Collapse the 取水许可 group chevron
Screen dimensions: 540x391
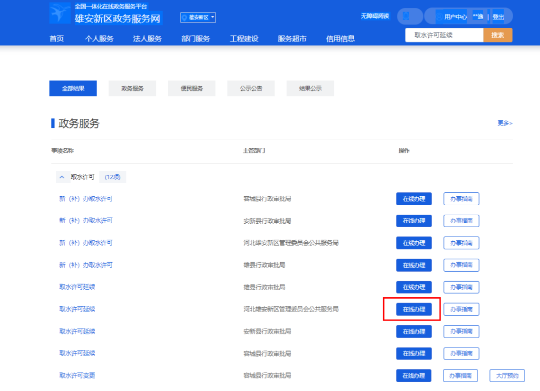[x=62, y=177]
